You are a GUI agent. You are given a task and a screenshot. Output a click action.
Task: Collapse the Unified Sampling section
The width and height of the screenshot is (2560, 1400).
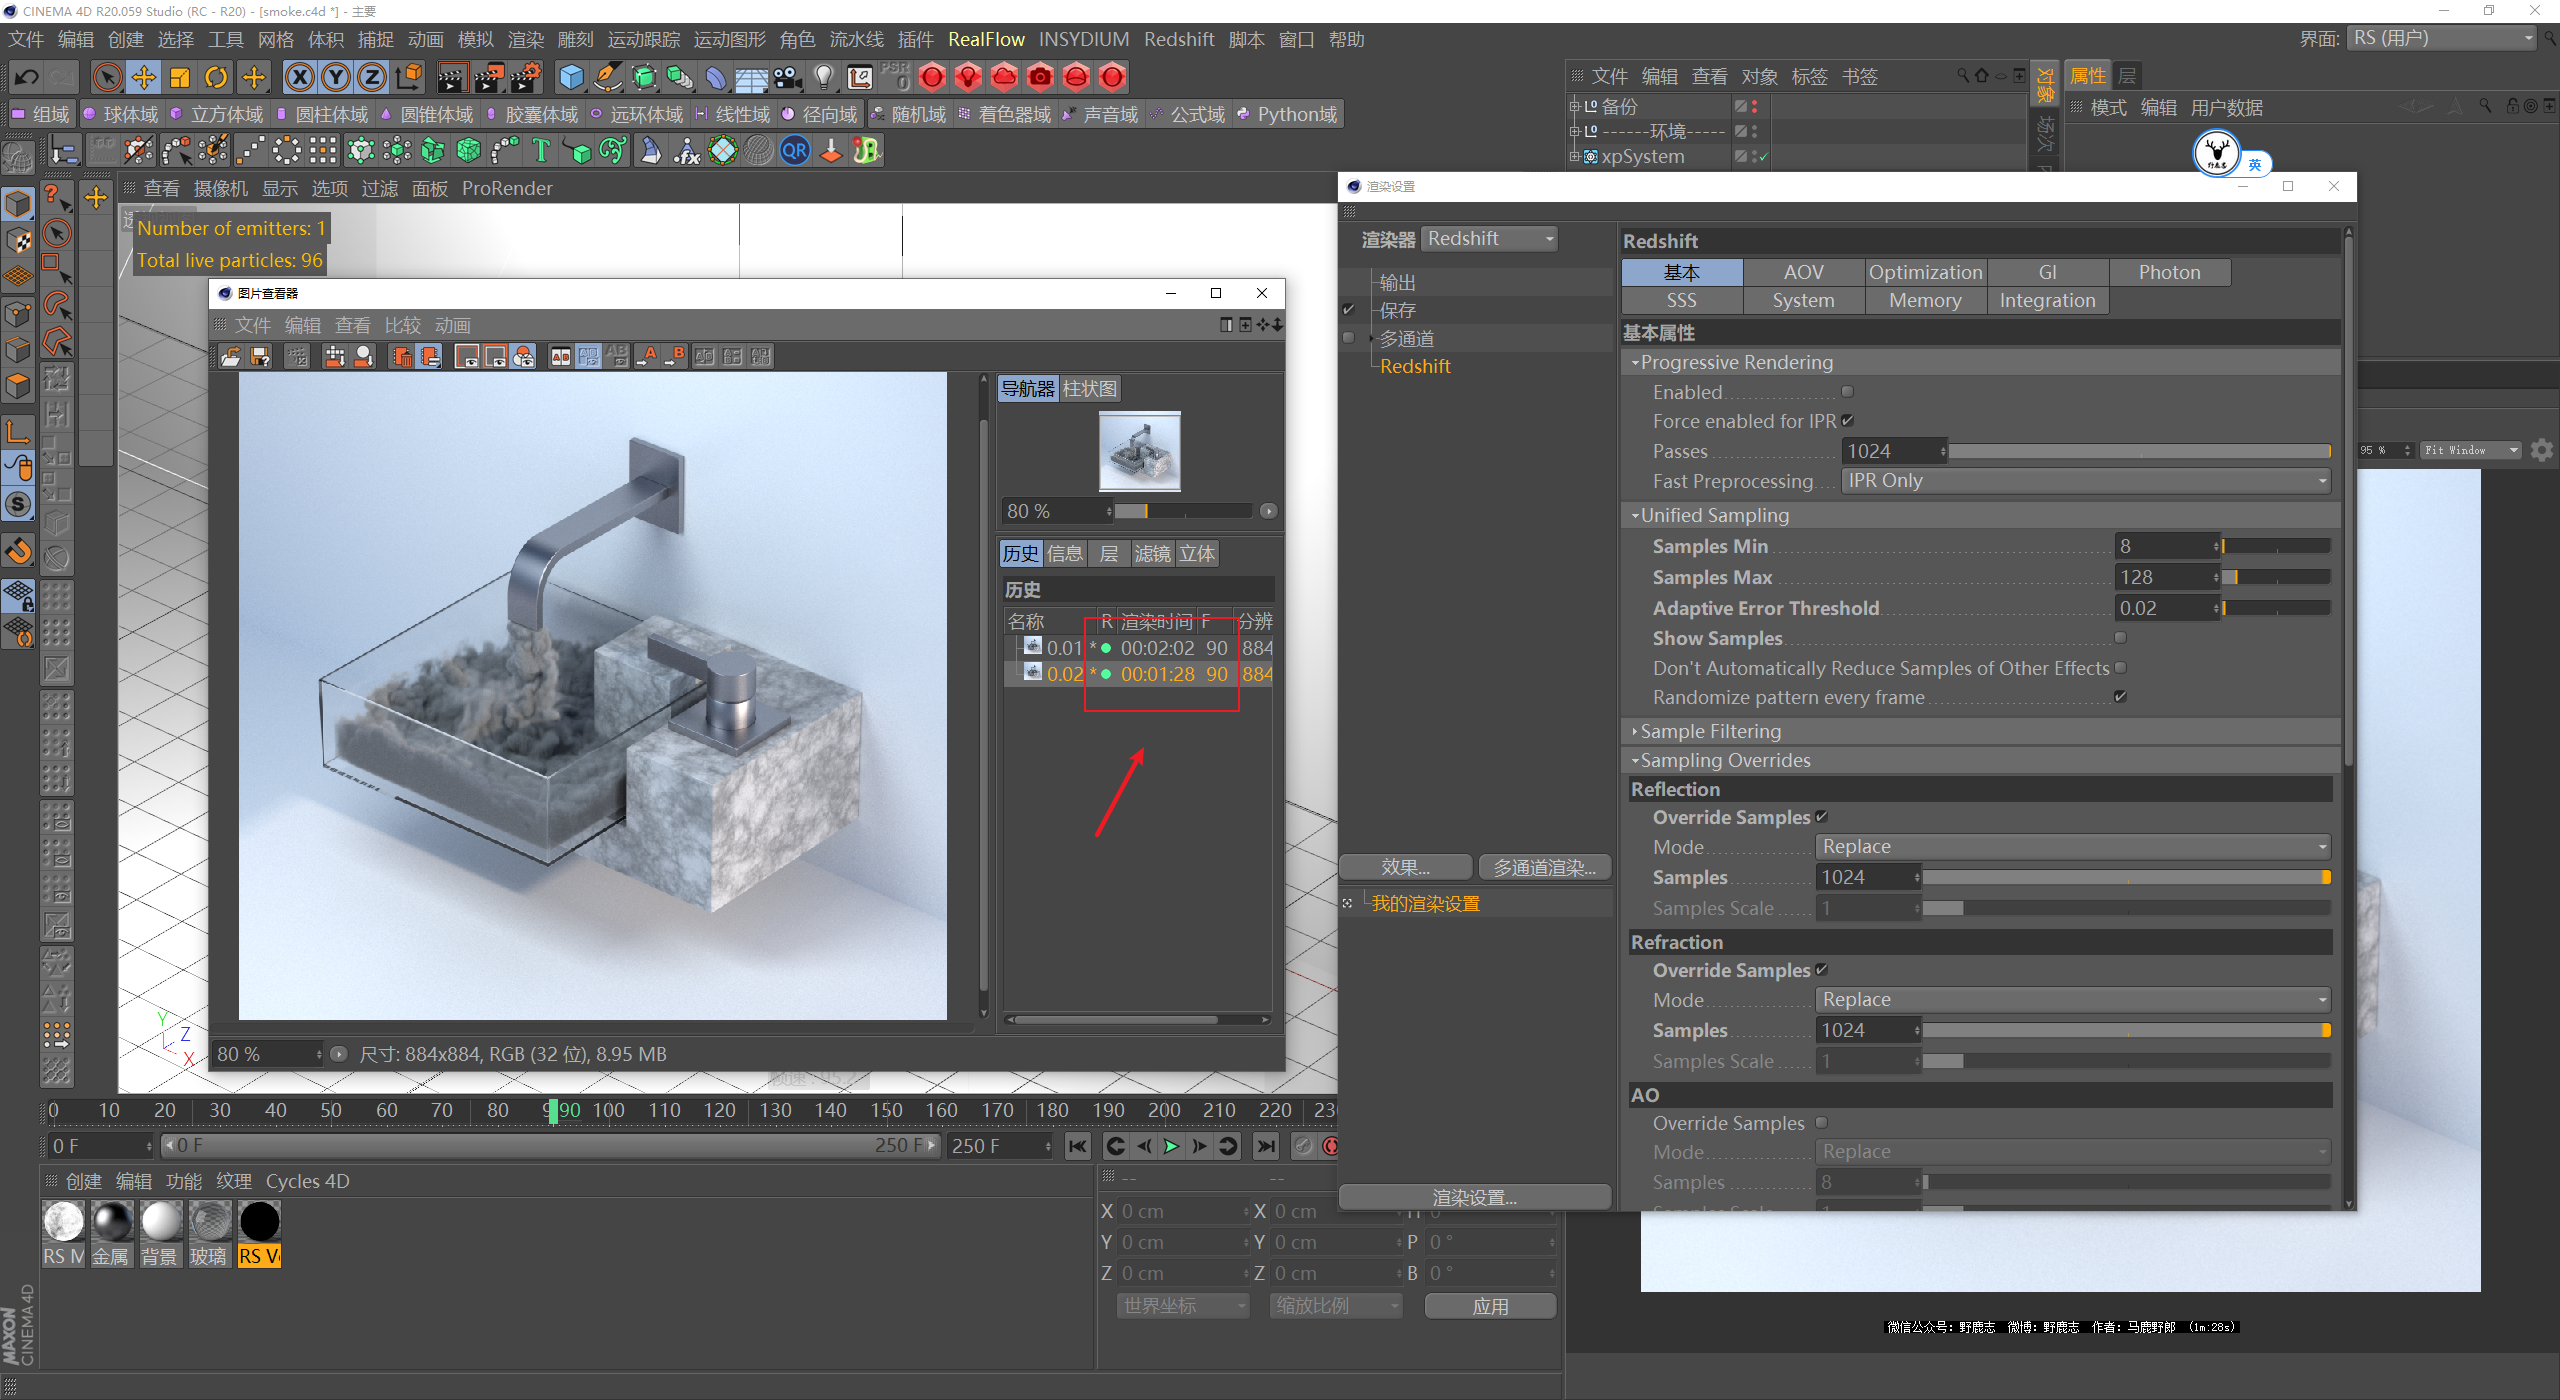point(1635,516)
